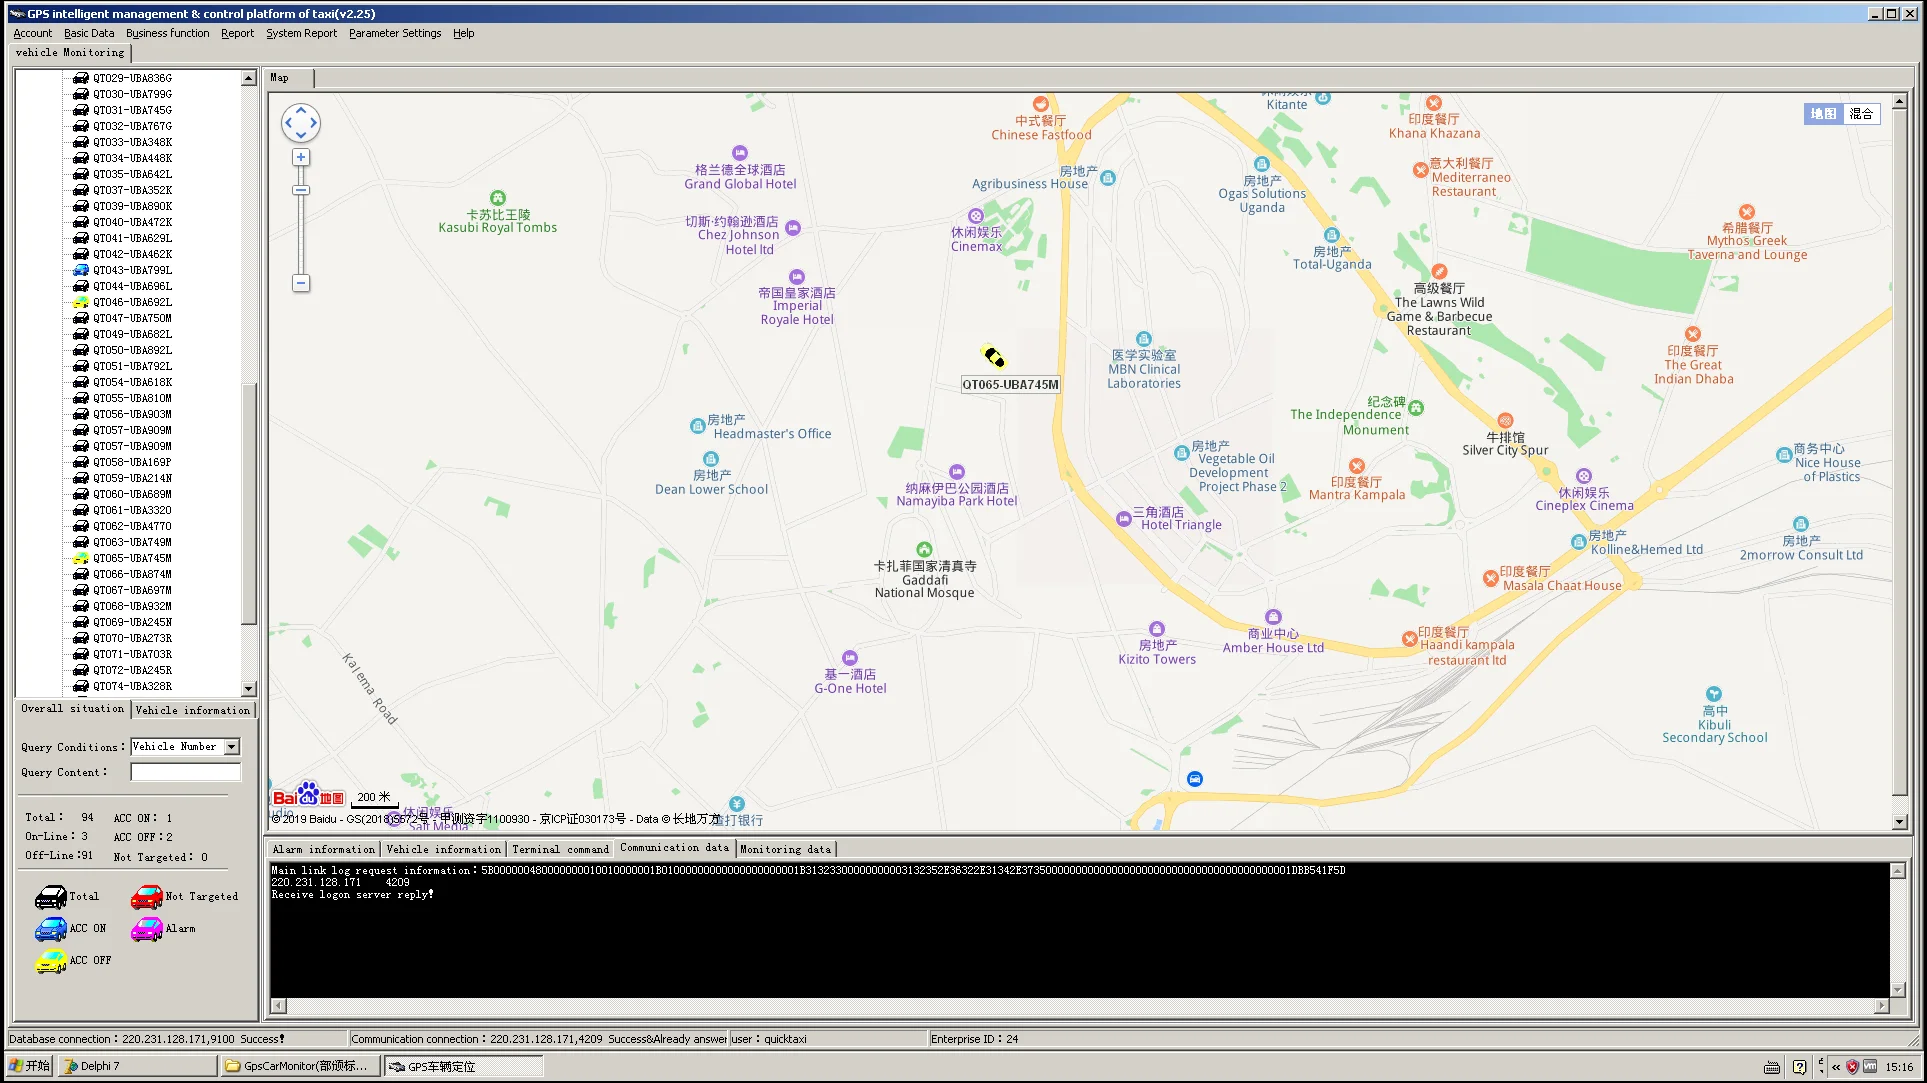Open the Business function menu
This screenshot has width=1927, height=1083.
[167, 33]
